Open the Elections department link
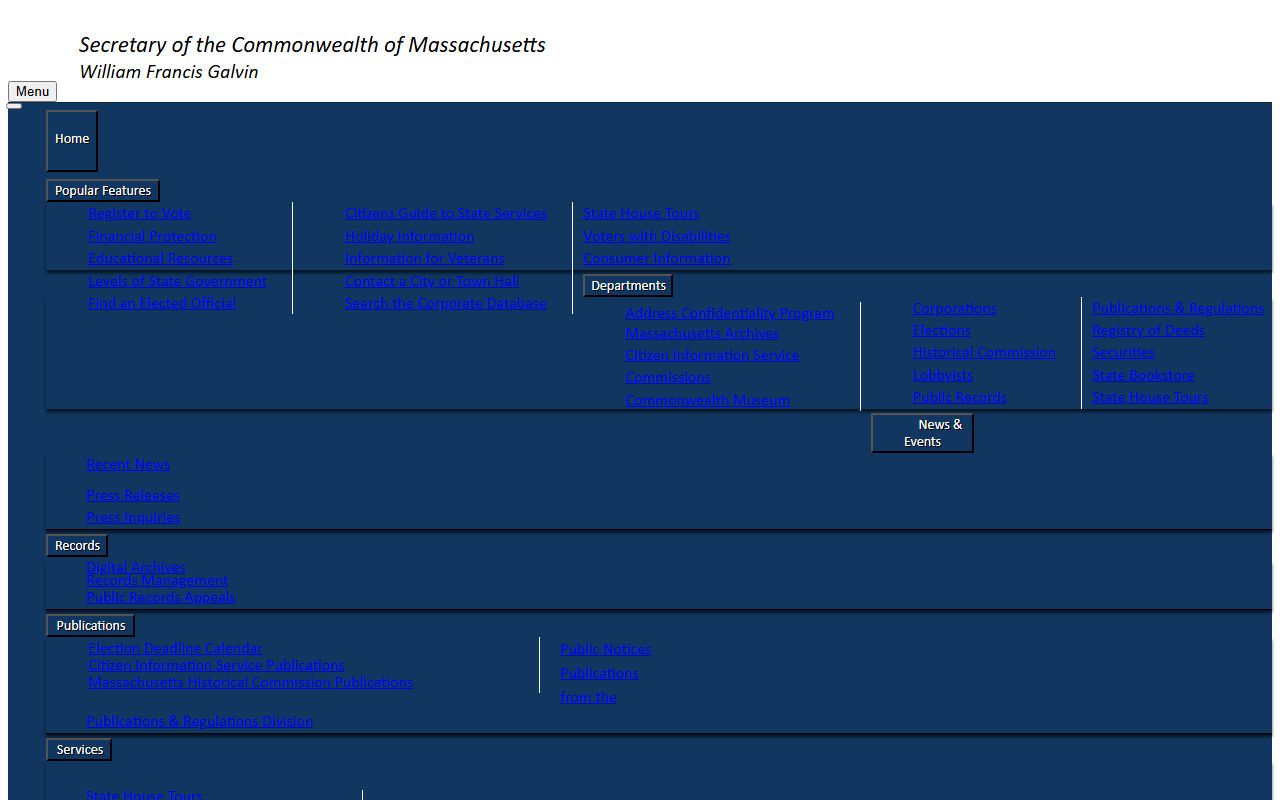1280x800 pixels. [941, 330]
